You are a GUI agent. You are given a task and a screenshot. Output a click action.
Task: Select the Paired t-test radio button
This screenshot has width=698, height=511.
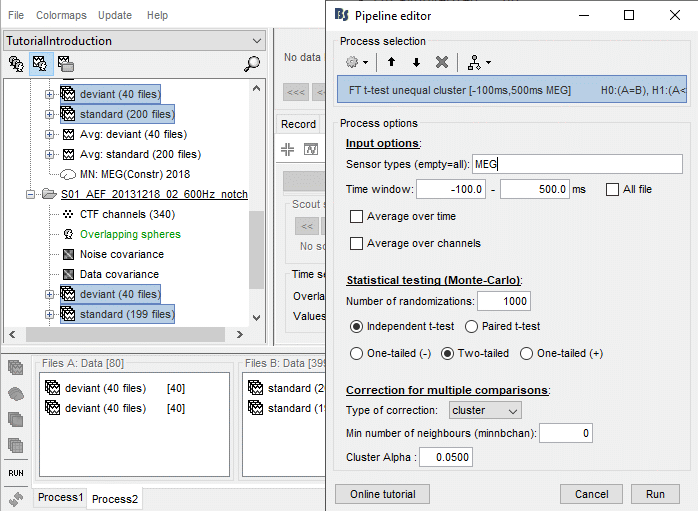pos(472,326)
